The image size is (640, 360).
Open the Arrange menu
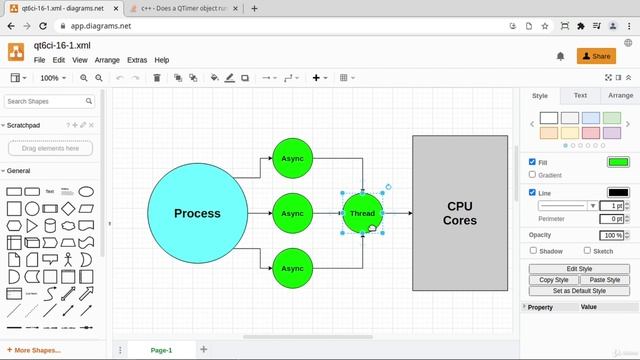[x=107, y=60]
